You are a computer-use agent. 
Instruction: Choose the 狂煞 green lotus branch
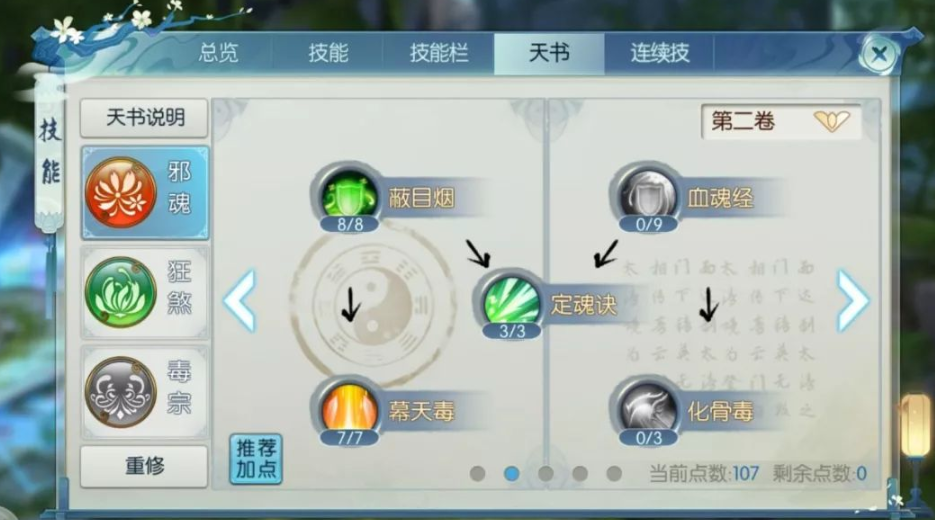click(145, 292)
